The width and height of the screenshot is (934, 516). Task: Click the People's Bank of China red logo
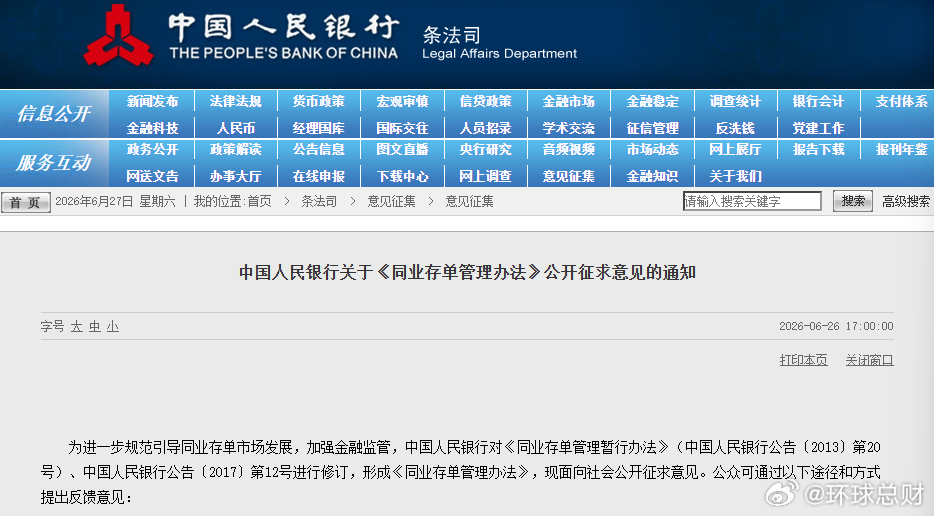(118, 35)
